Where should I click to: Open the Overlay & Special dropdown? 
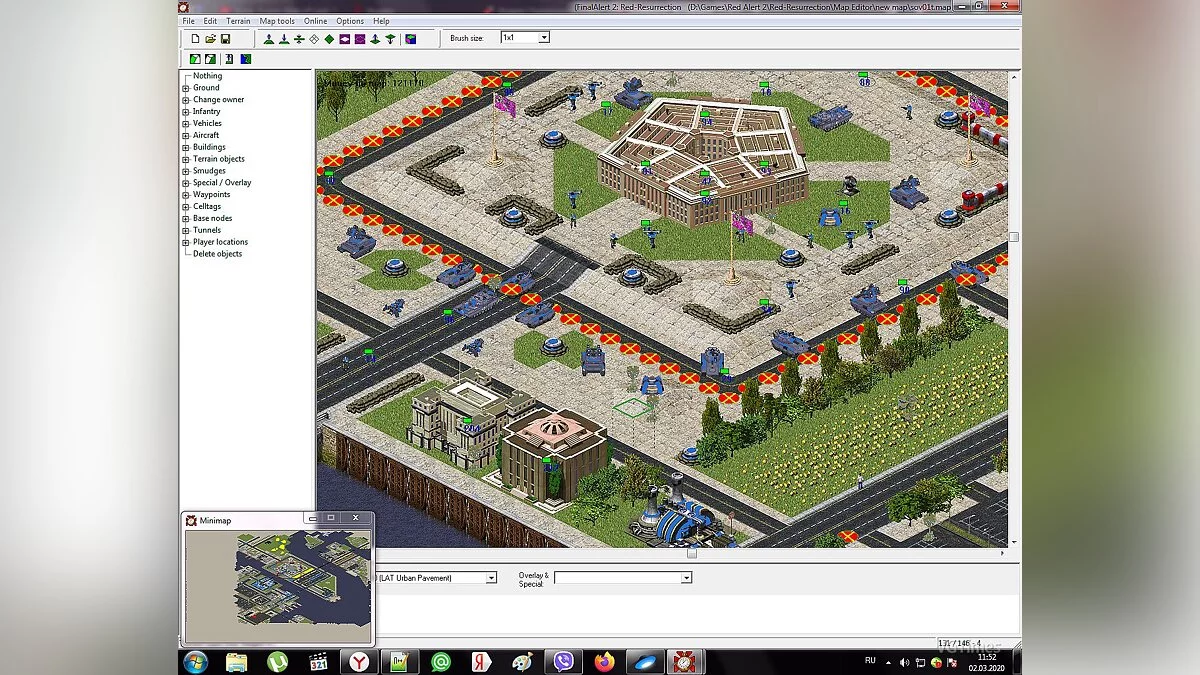click(x=686, y=577)
